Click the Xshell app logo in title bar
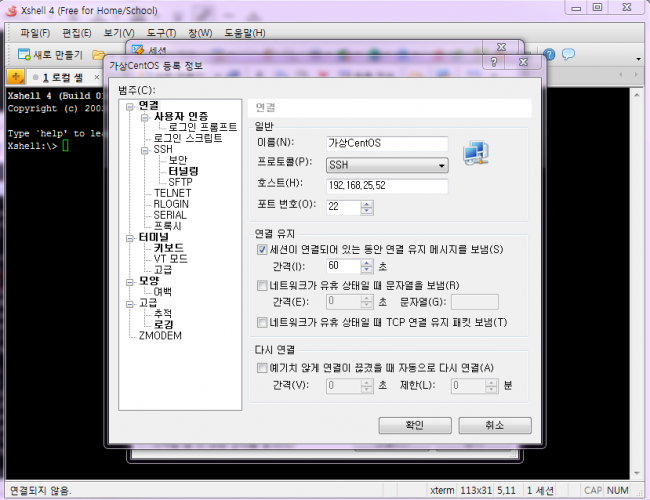The width and height of the screenshot is (650, 500). click(11, 10)
